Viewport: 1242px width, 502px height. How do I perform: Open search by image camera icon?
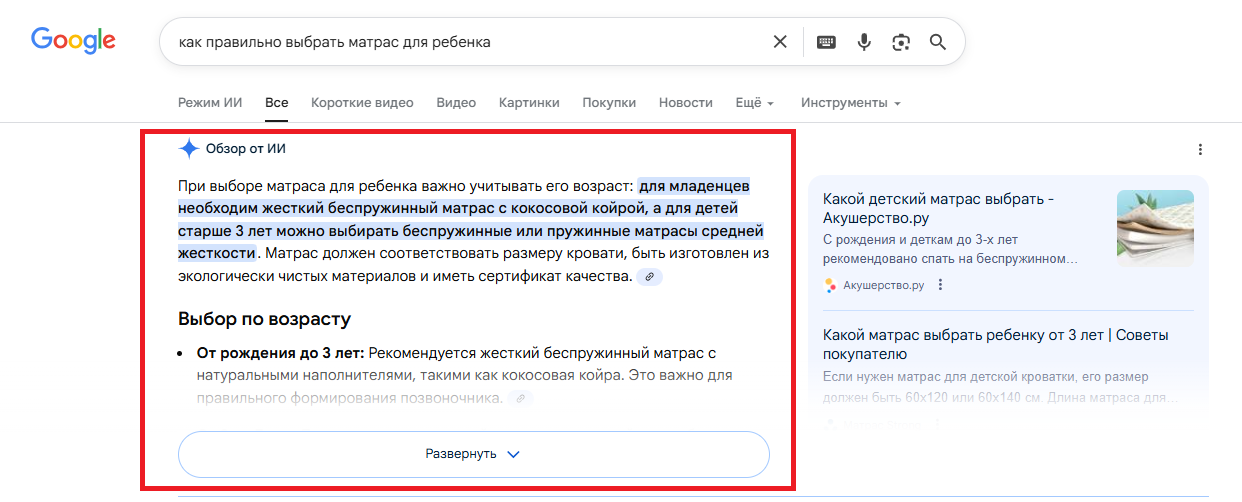901,42
